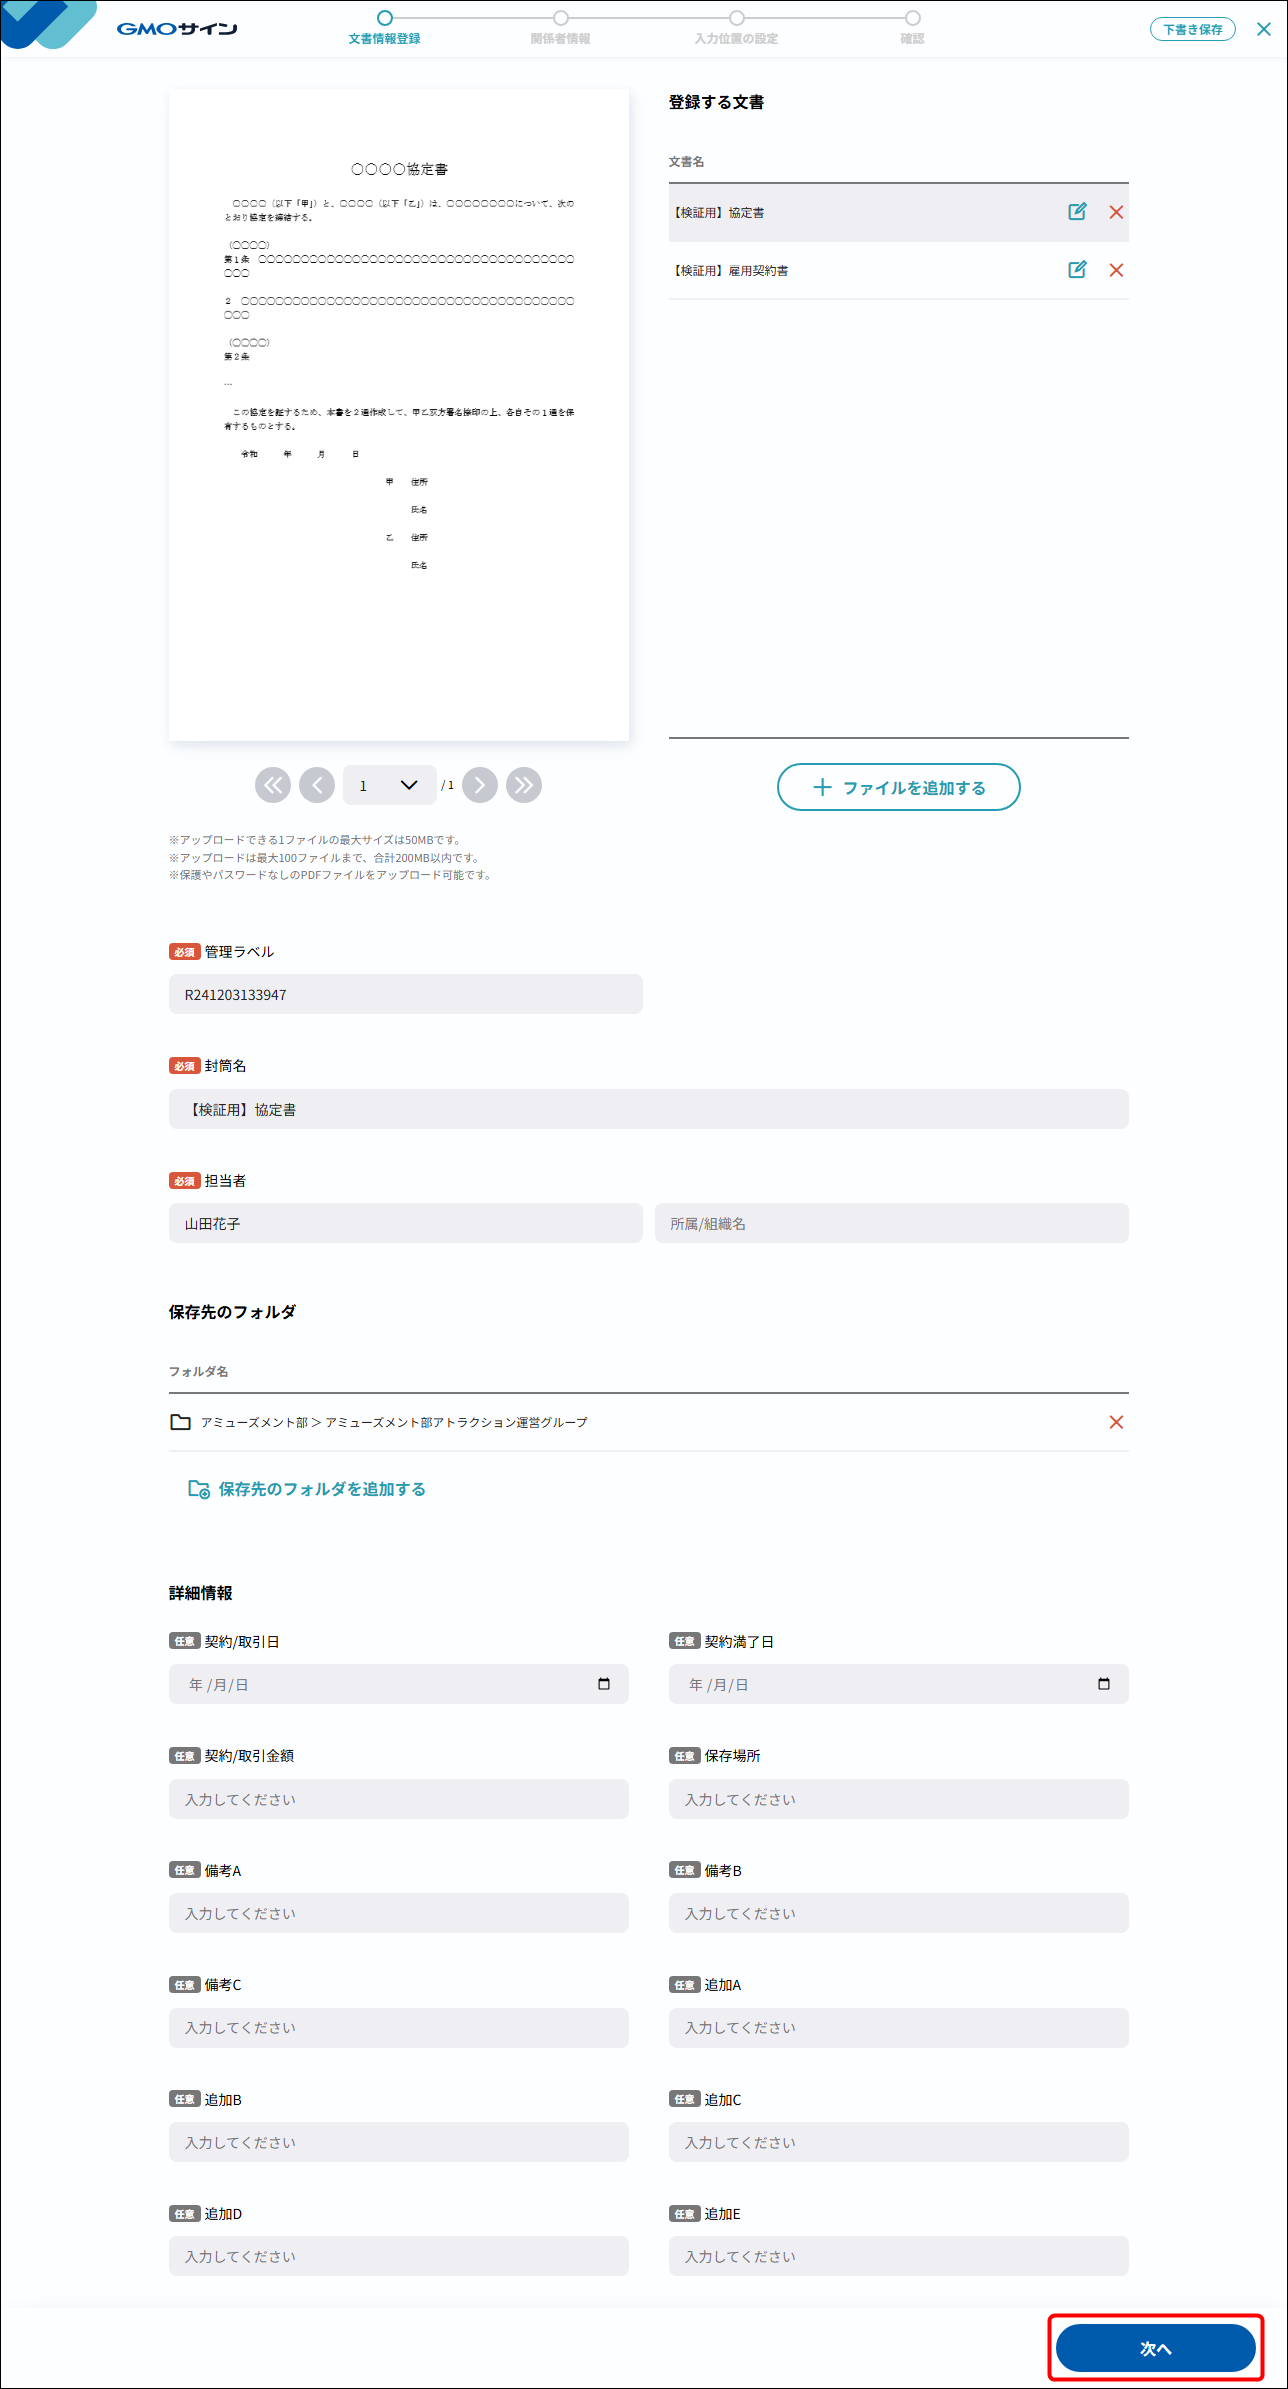Go to previous page of preview
This screenshot has height=2389, width=1288.
point(317,785)
